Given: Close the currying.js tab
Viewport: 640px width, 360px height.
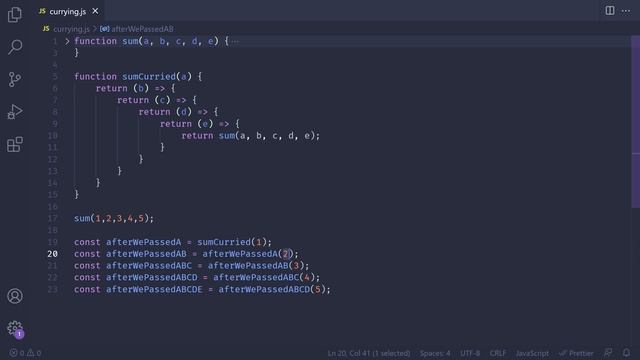Looking at the screenshot, I should pos(95,11).
